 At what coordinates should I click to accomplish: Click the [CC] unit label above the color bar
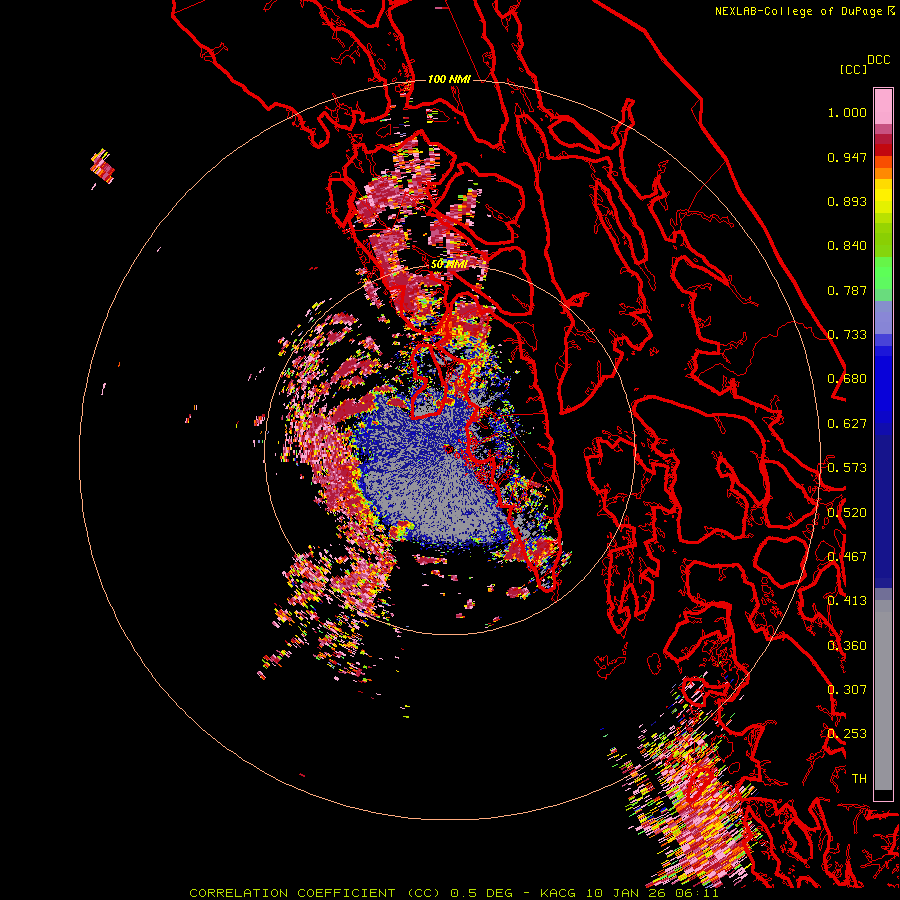tap(853, 69)
